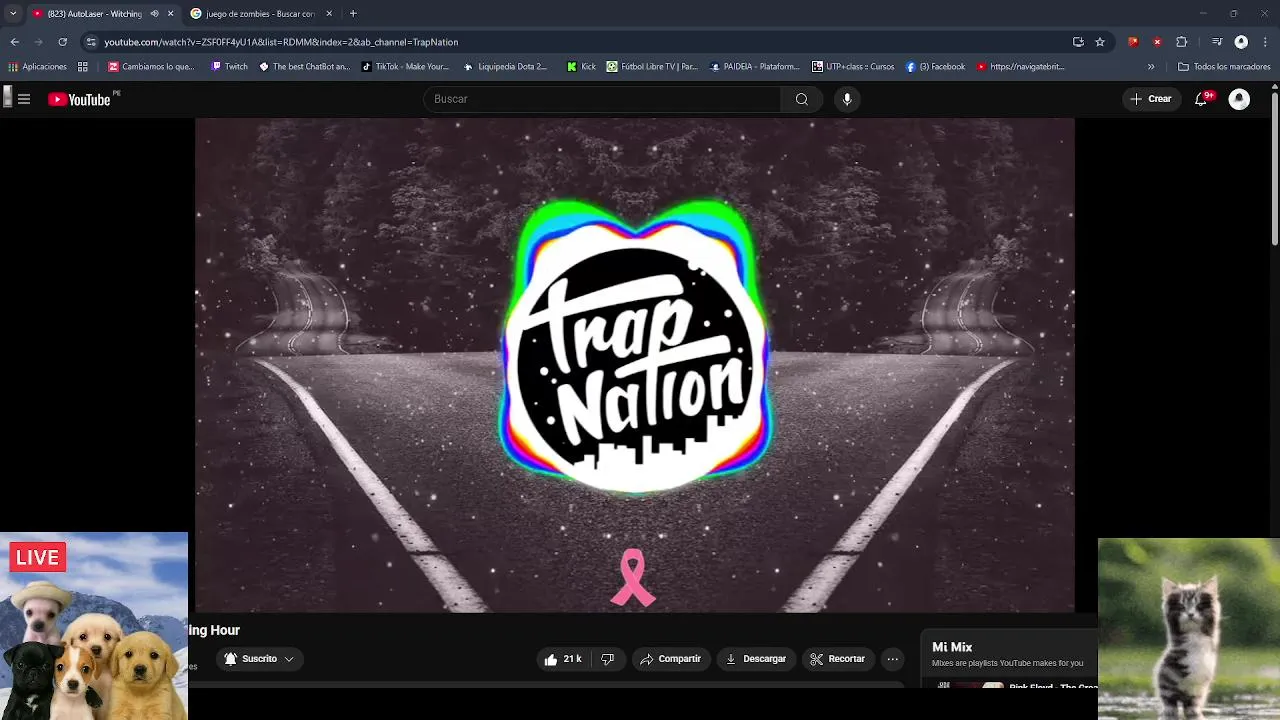The height and width of the screenshot is (720, 1280).
Task: Open Todos los marcadores folder
Action: pos(1224,67)
